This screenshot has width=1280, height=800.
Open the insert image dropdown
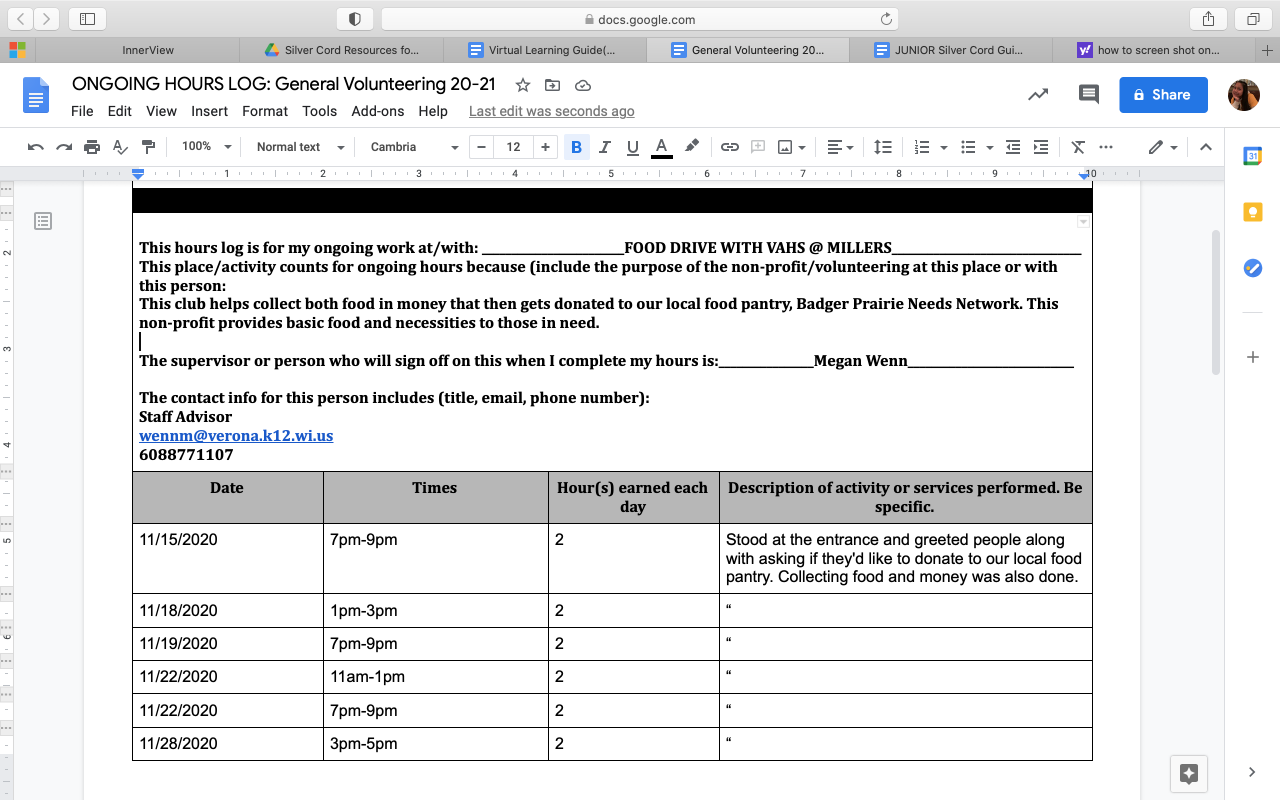792,147
